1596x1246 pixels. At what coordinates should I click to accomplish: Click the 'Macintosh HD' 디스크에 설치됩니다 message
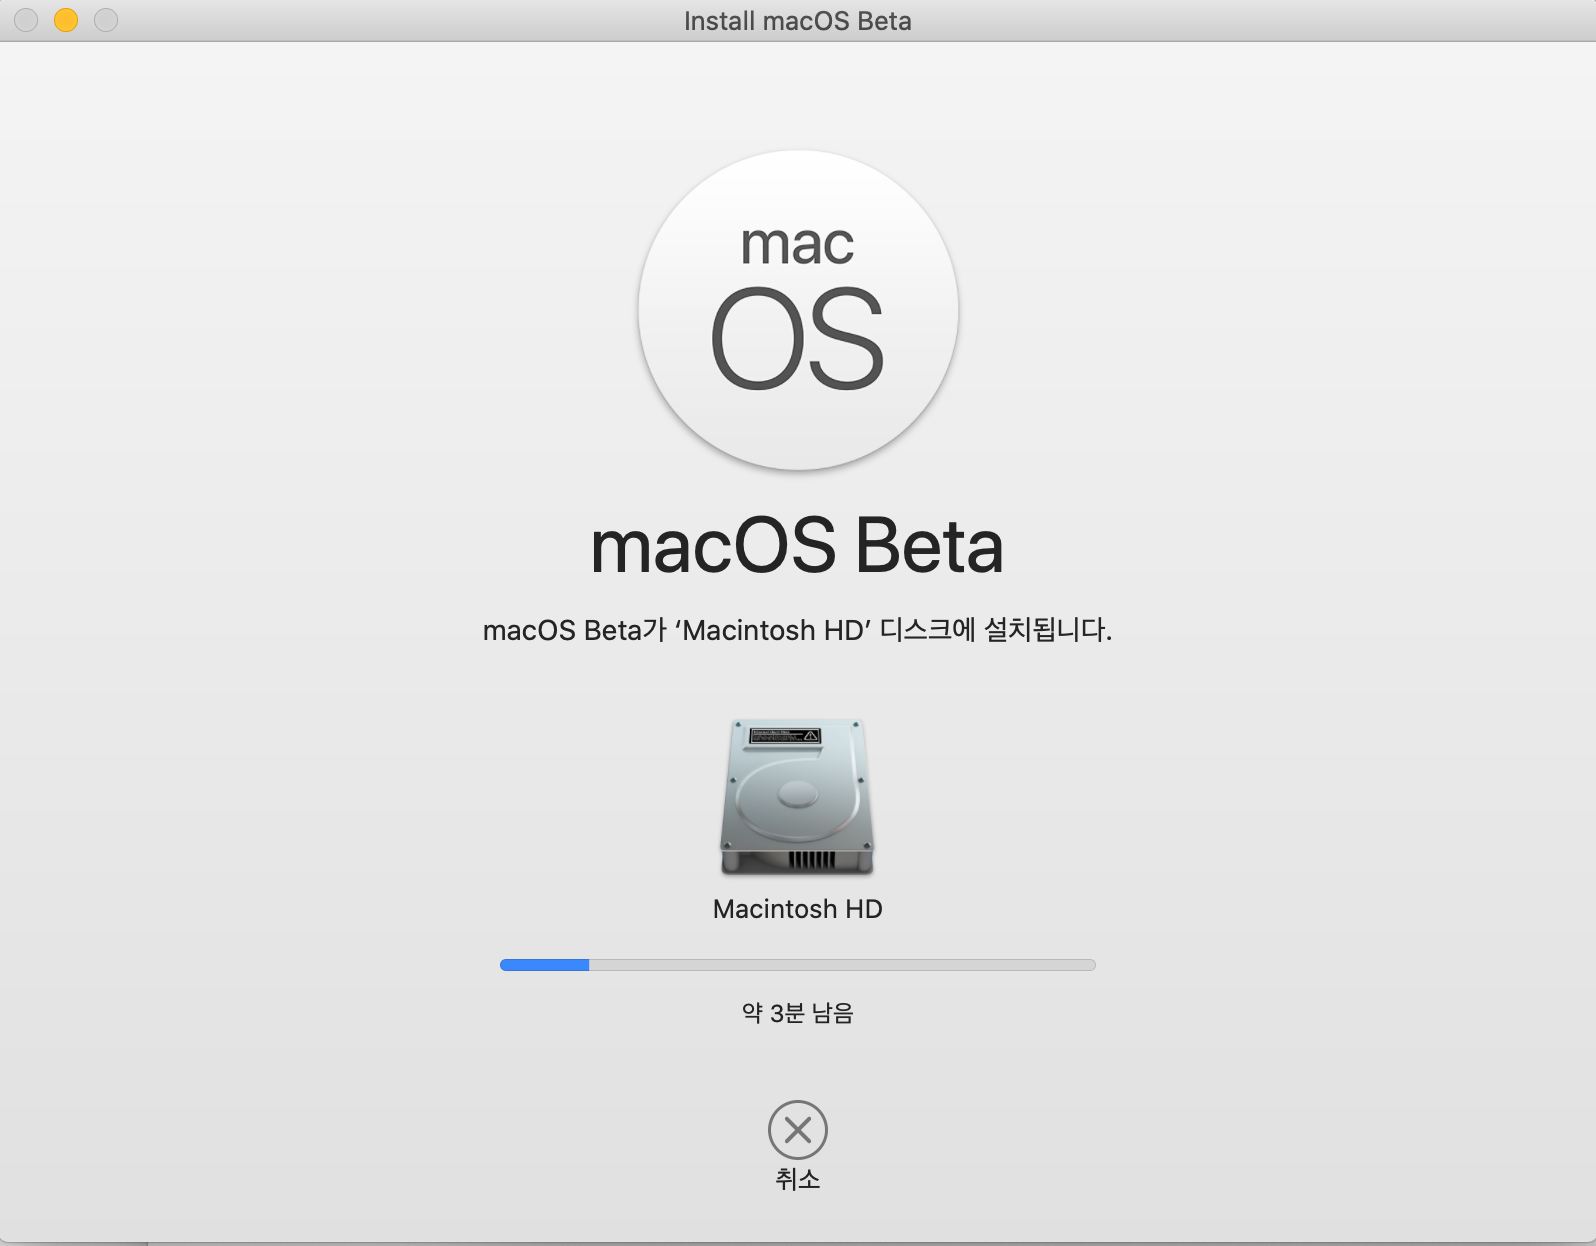797,630
